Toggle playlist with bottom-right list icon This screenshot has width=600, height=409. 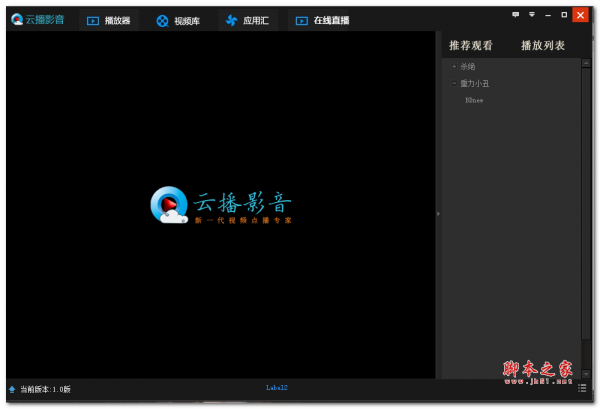pos(581,387)
